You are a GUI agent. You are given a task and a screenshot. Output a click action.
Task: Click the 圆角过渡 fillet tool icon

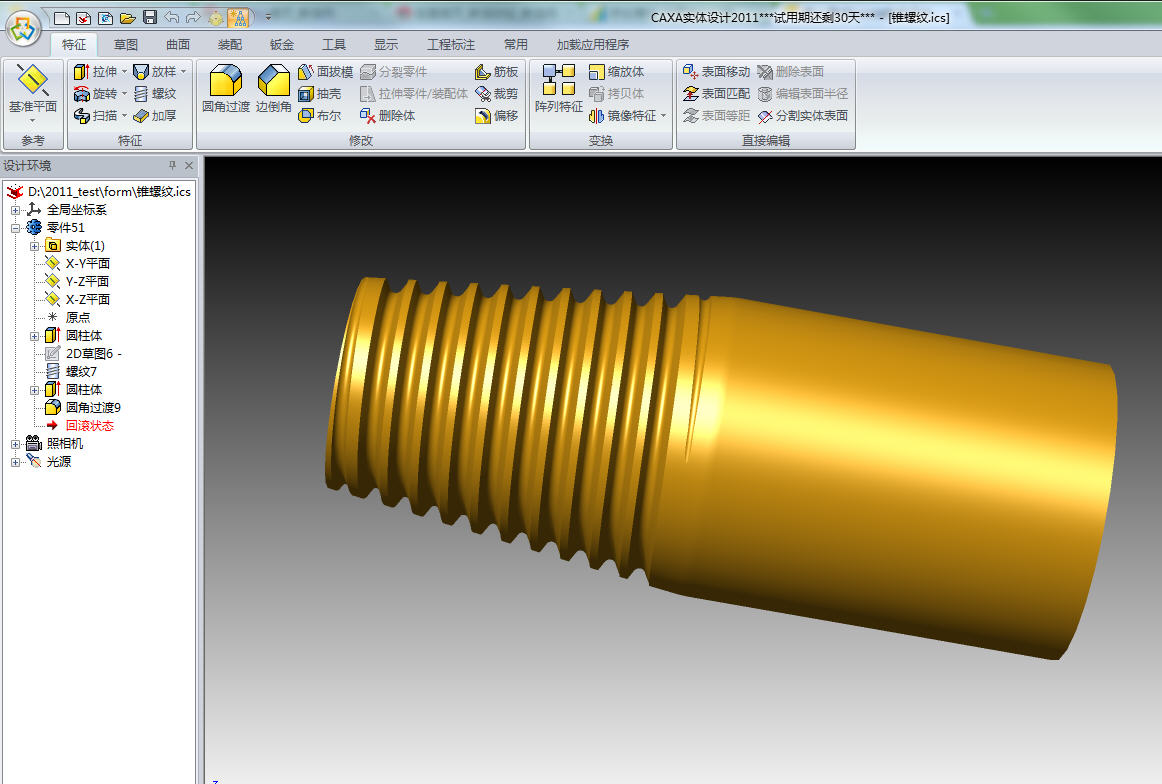pyautogui.click(x=225, y=81)
